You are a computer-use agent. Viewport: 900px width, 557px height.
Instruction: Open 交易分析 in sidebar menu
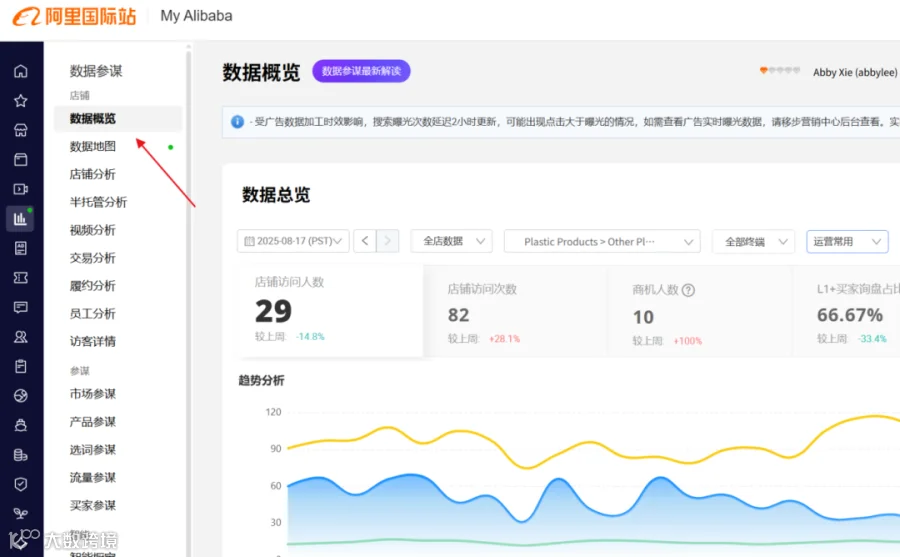(92, 258)
